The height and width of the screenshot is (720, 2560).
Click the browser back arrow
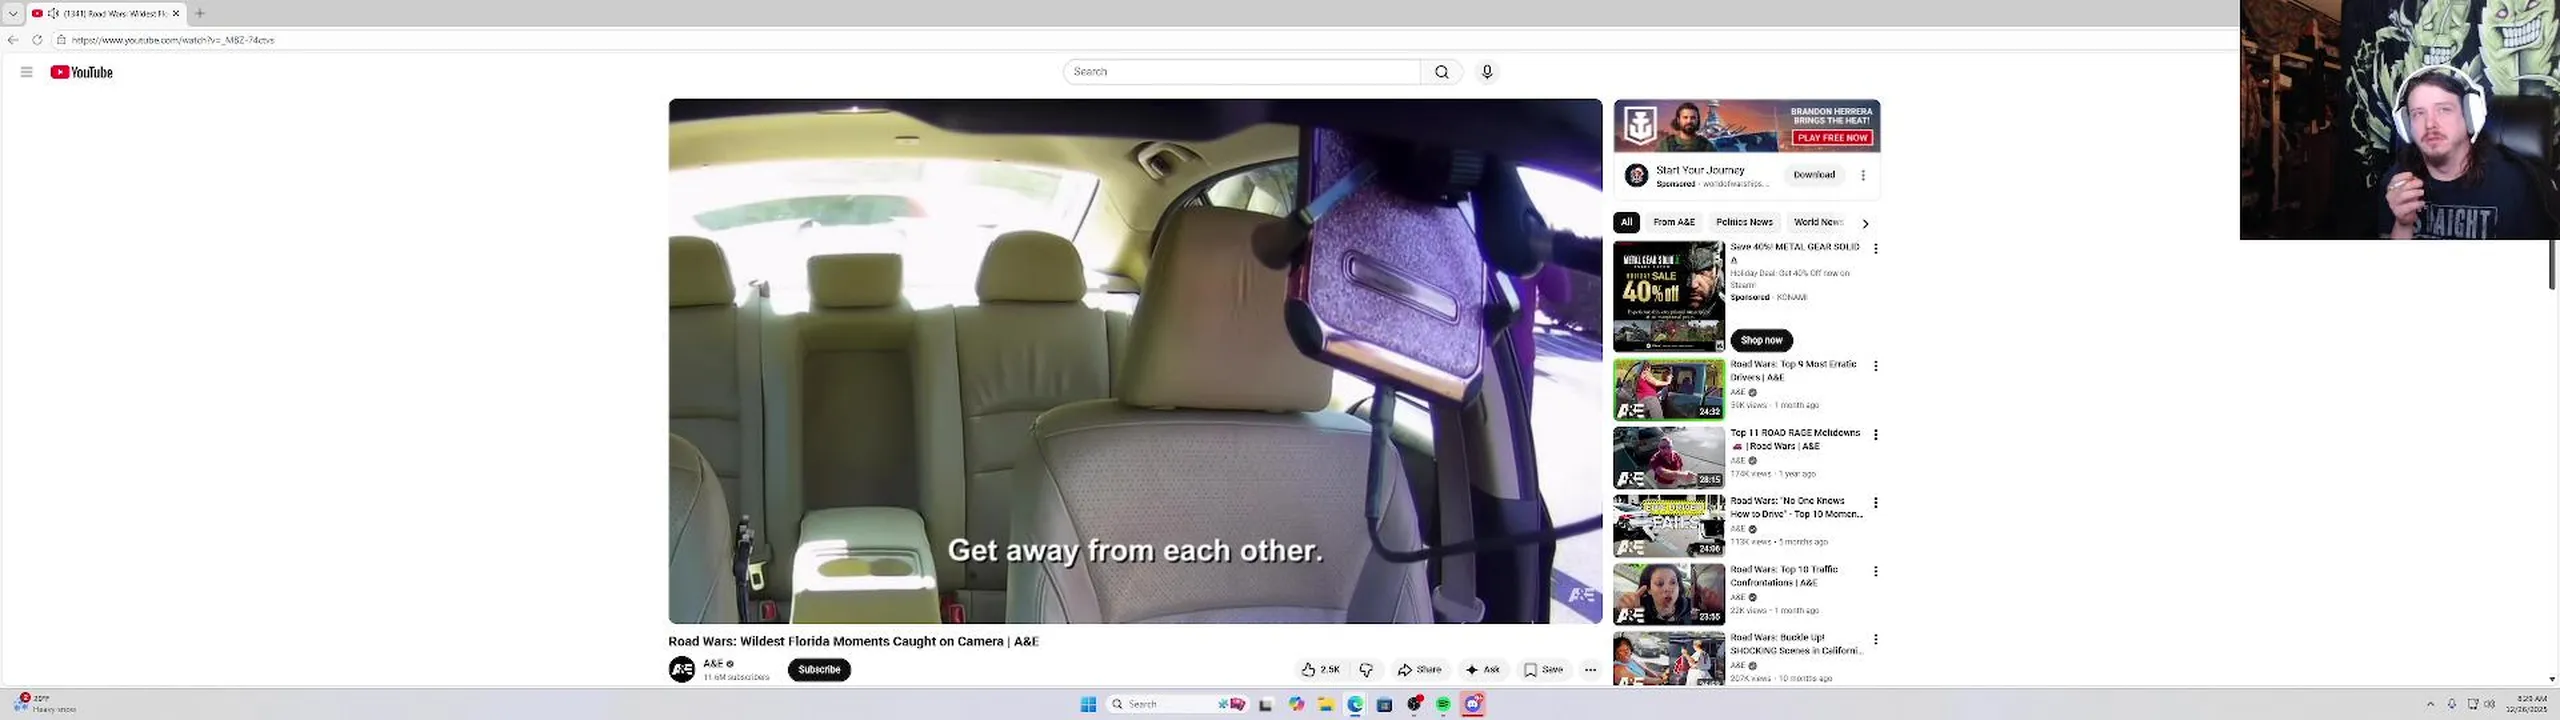(13, 40)
